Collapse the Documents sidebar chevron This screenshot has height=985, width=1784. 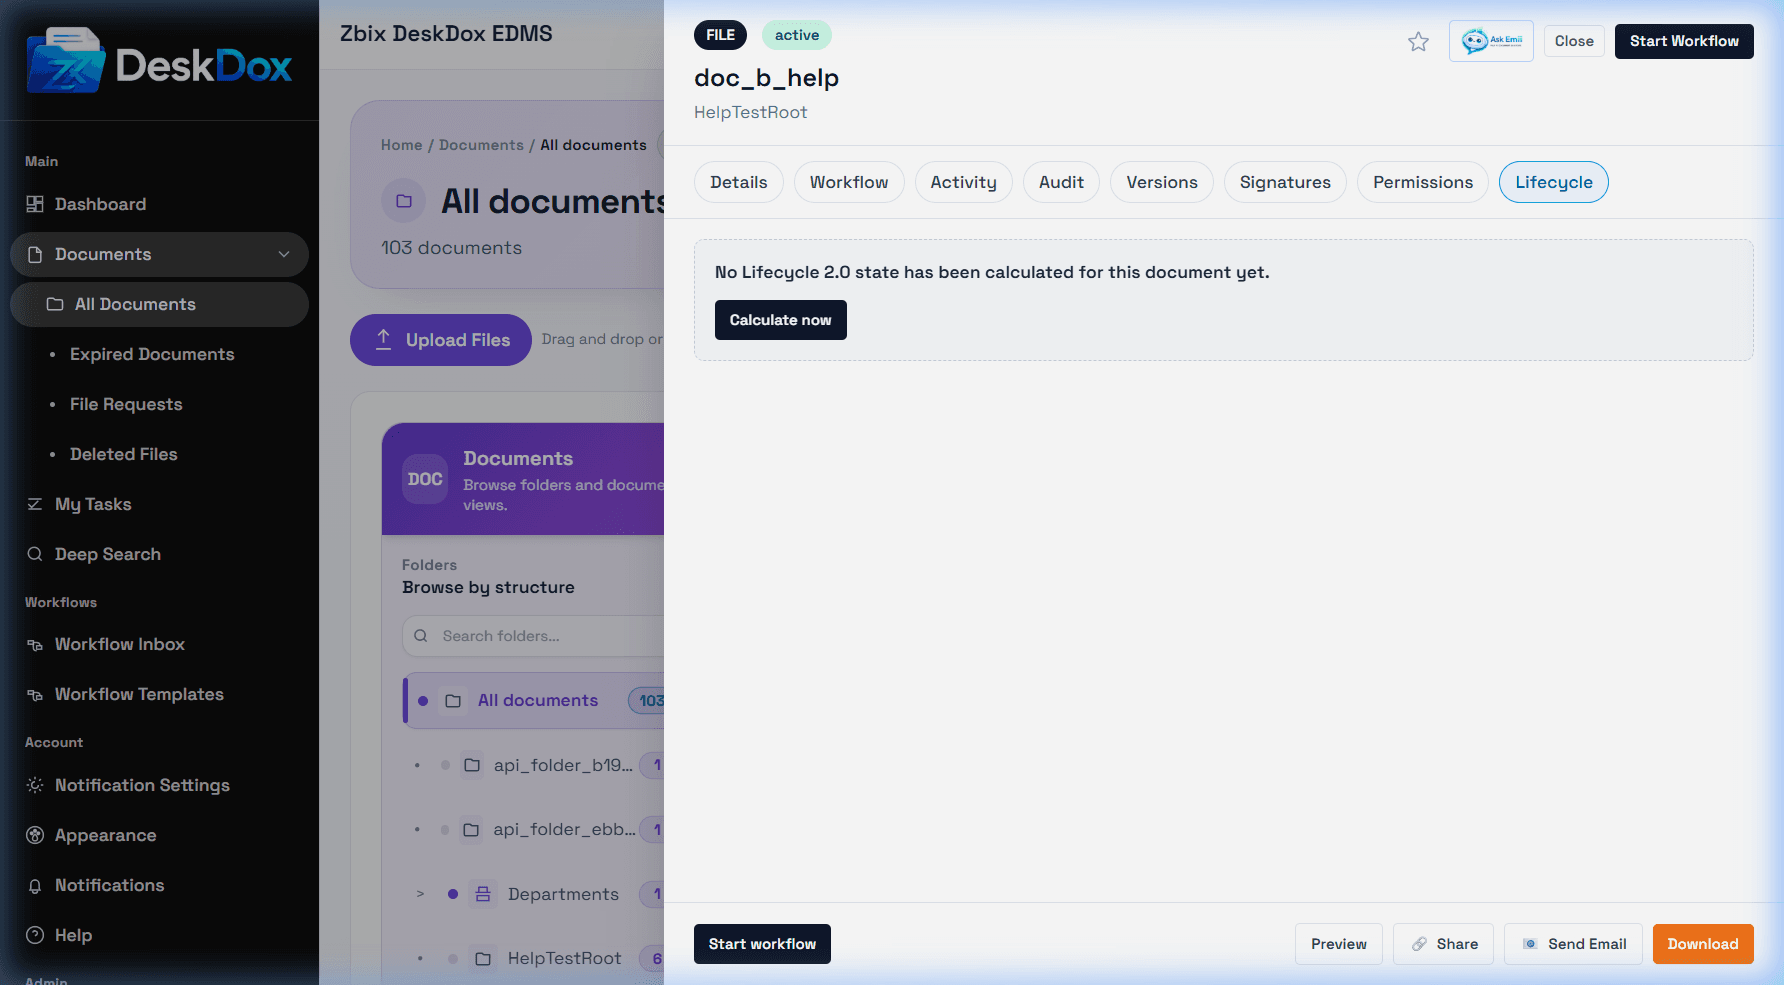pos(284,254)
